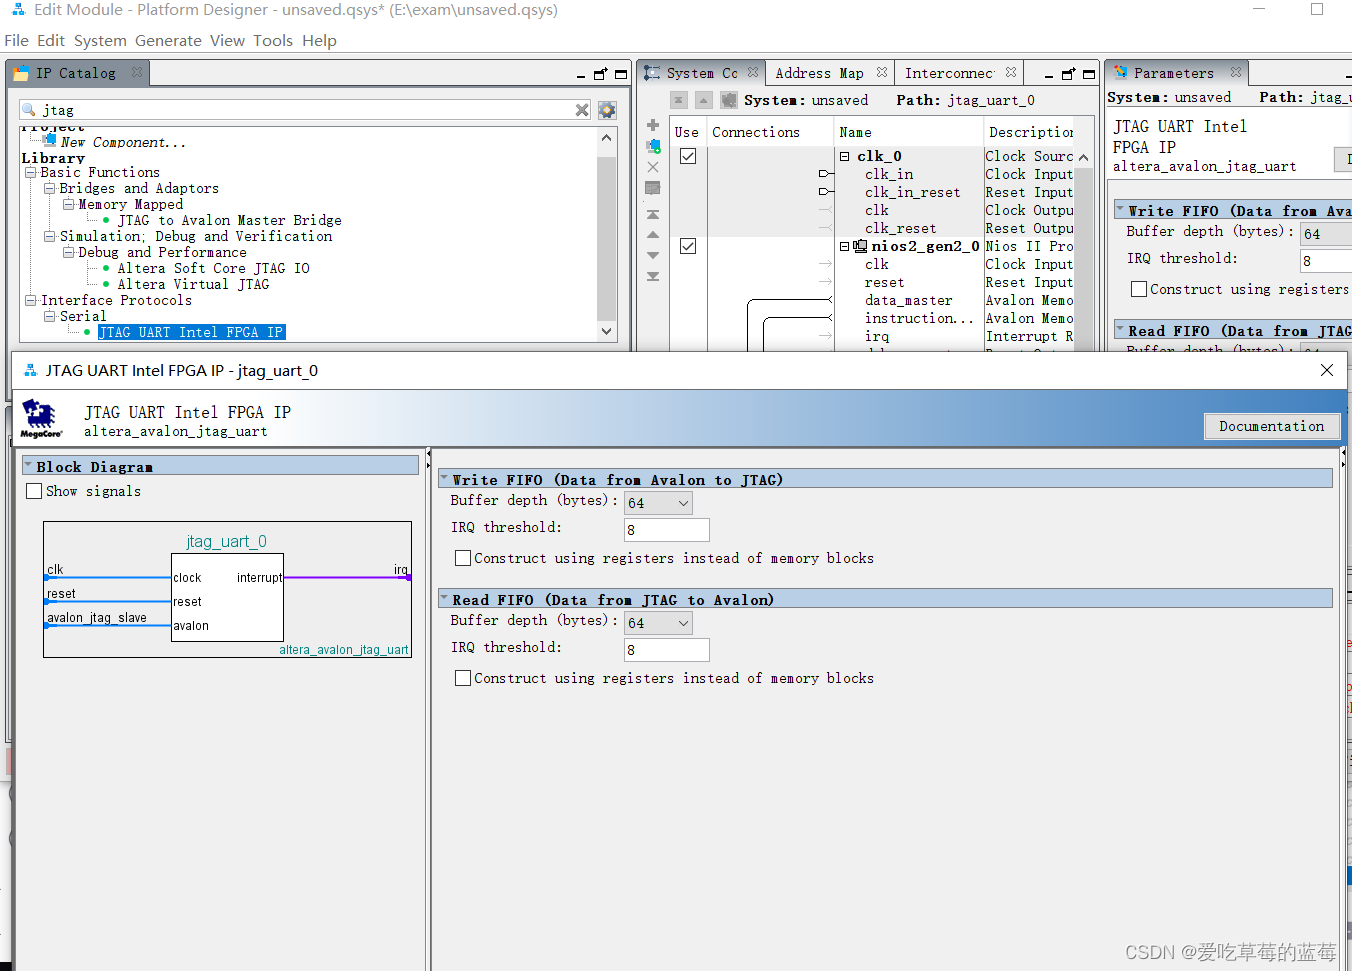The width and height of the screenshot is (1352, 971).
Task: Open the System menu
Action: pos(100,41)
